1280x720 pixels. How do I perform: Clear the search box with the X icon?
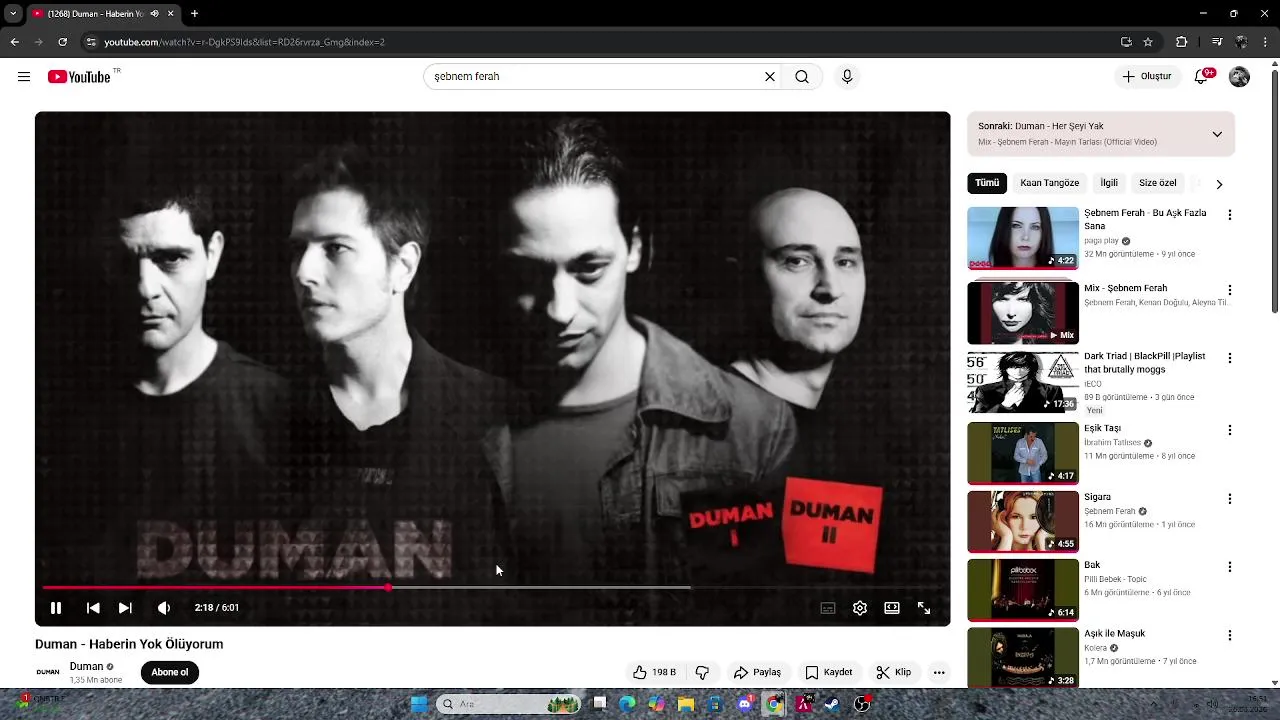(x=770, y=77)
